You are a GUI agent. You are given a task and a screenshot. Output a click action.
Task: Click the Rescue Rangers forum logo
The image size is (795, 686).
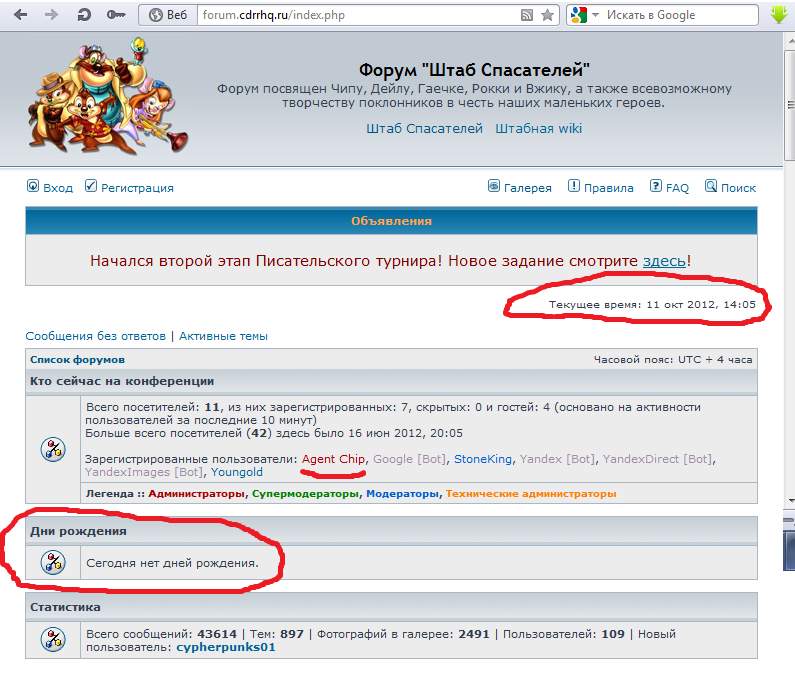[107, 96]
